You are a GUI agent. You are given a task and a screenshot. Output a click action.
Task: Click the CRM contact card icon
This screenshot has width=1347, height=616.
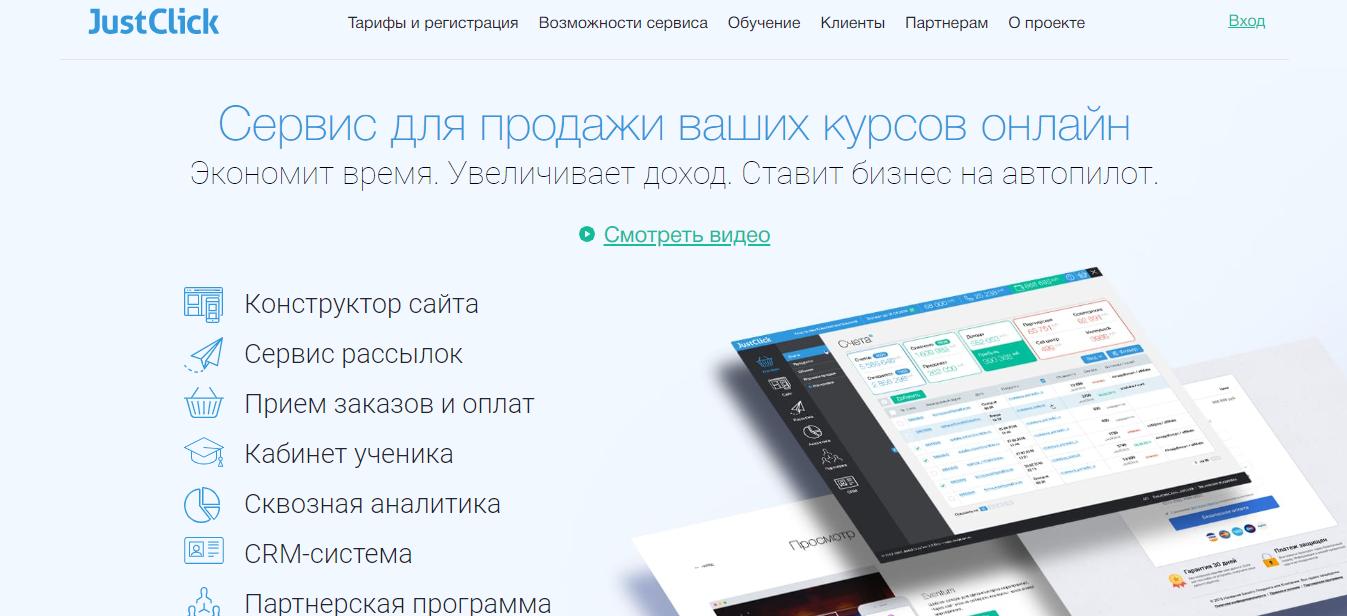[x=203, y=553]
